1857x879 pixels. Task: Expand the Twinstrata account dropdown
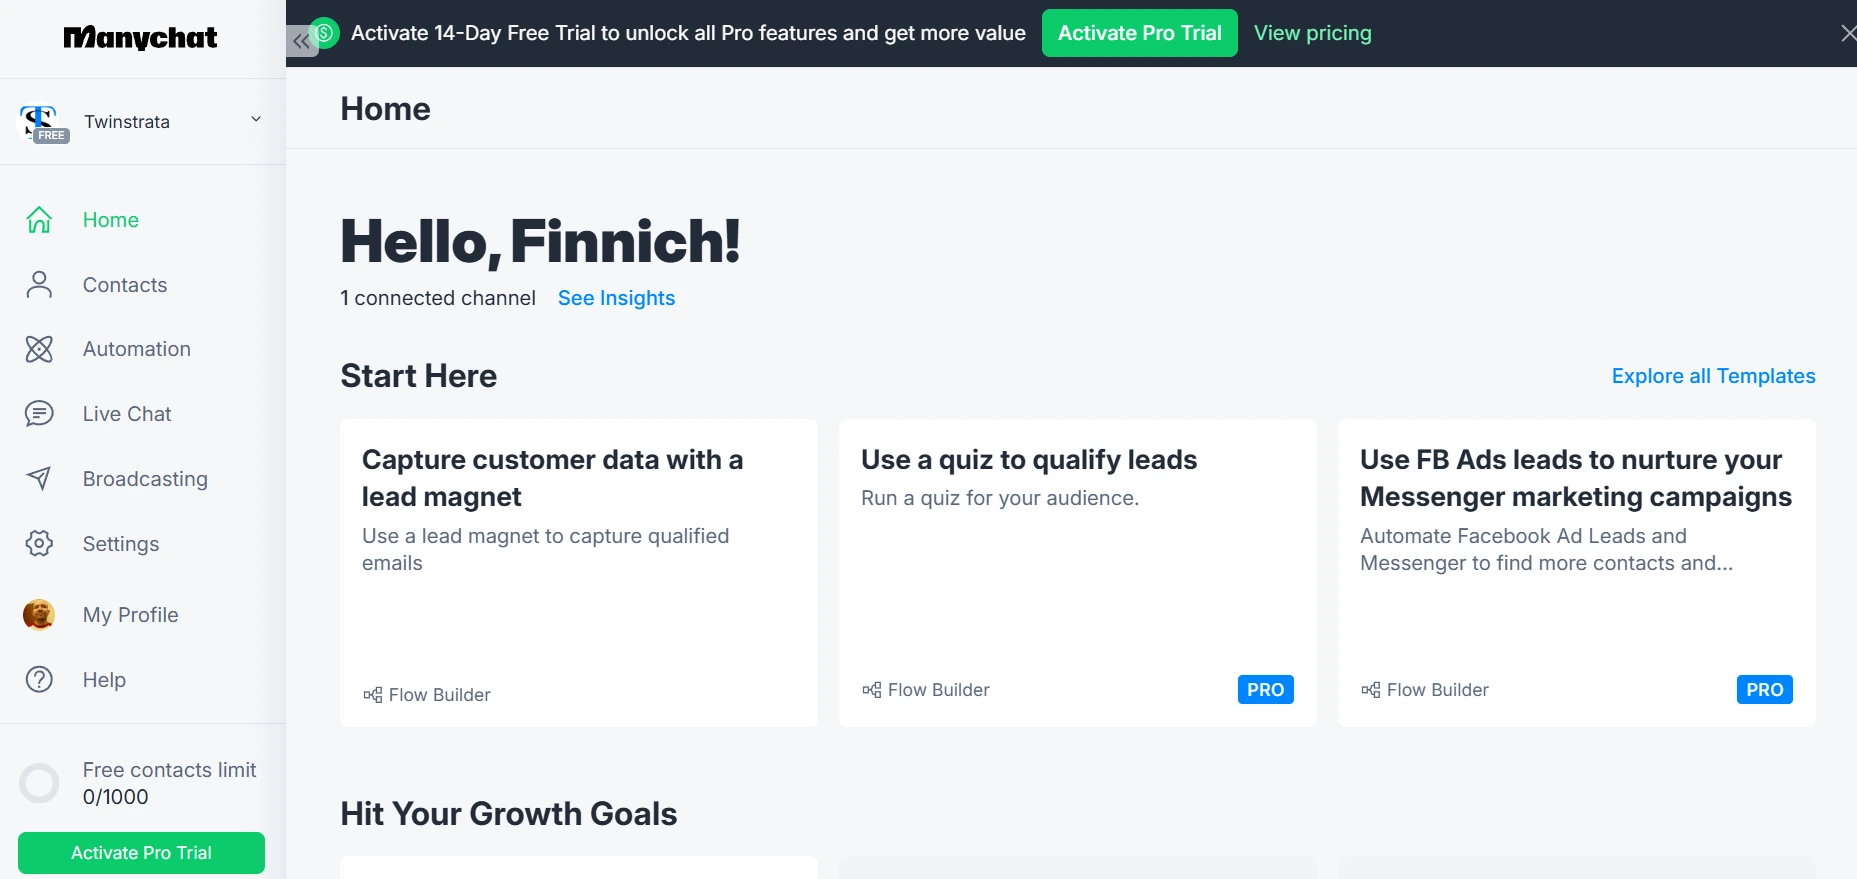click(256, 120)
